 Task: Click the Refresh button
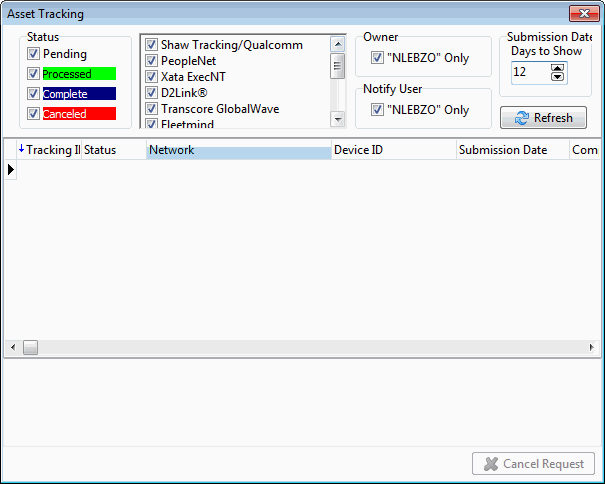pyautogui.click(x=543, y=117)
